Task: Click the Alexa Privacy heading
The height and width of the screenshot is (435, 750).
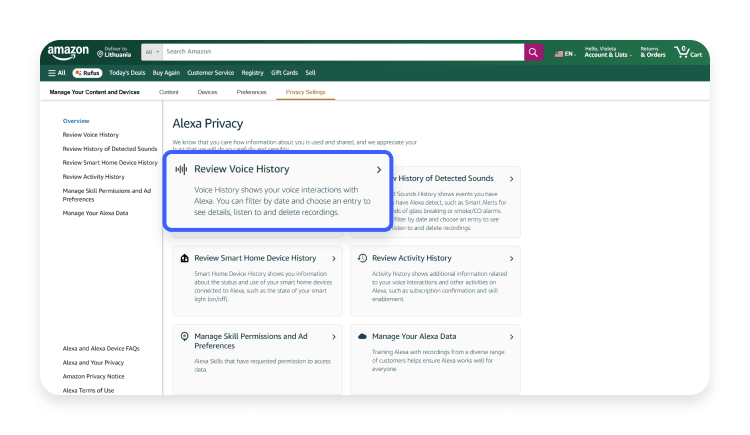Action: [208, 123]
